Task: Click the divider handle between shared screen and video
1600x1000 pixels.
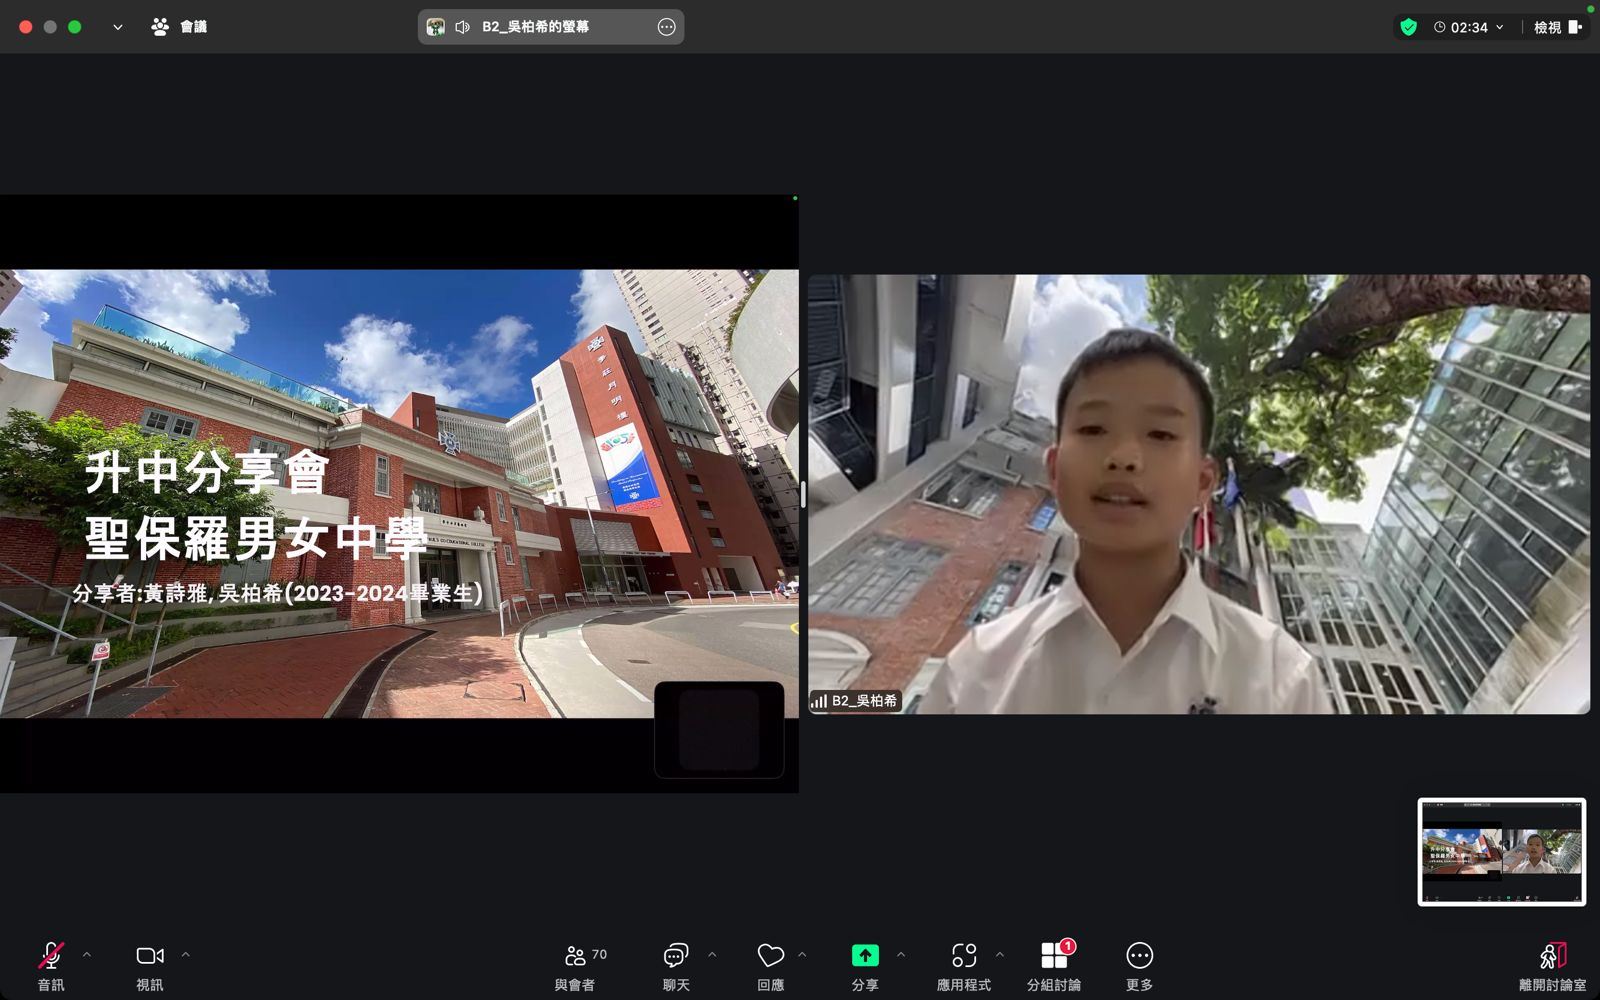Action: tap(803, 494)
